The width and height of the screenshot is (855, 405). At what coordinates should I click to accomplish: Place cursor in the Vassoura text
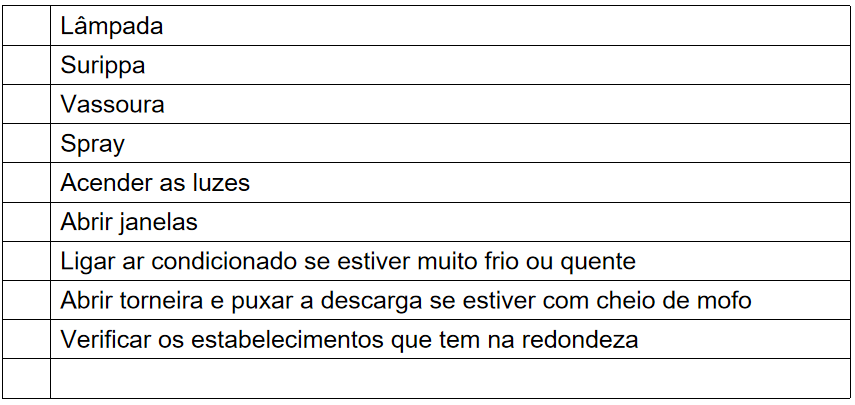tap(112, 105)
